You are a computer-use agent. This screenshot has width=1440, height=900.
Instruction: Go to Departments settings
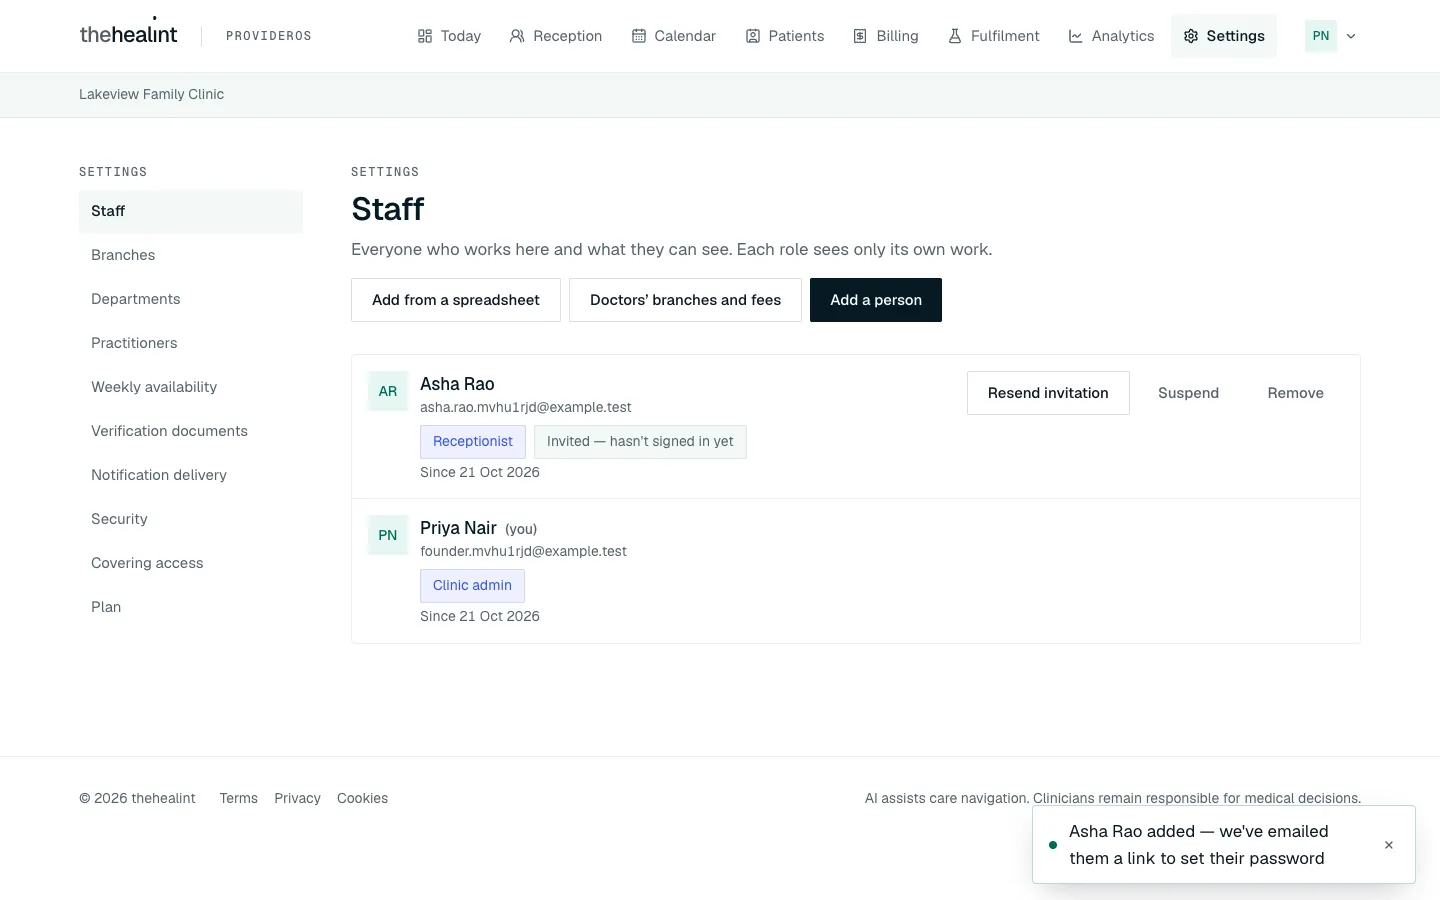pyautogui.click(x=191, y=299)
